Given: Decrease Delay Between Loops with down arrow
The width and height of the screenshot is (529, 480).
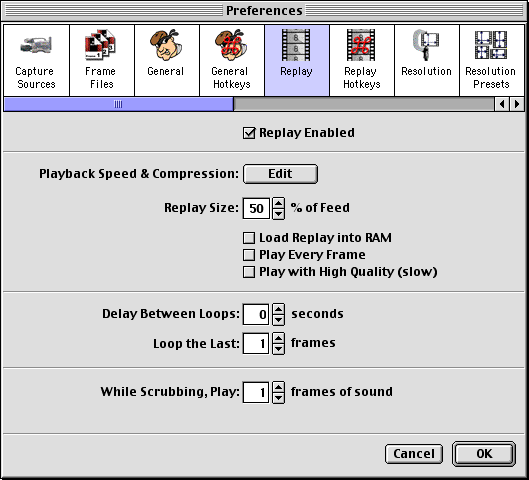Looking at the screenshot, I should [278, 320].
